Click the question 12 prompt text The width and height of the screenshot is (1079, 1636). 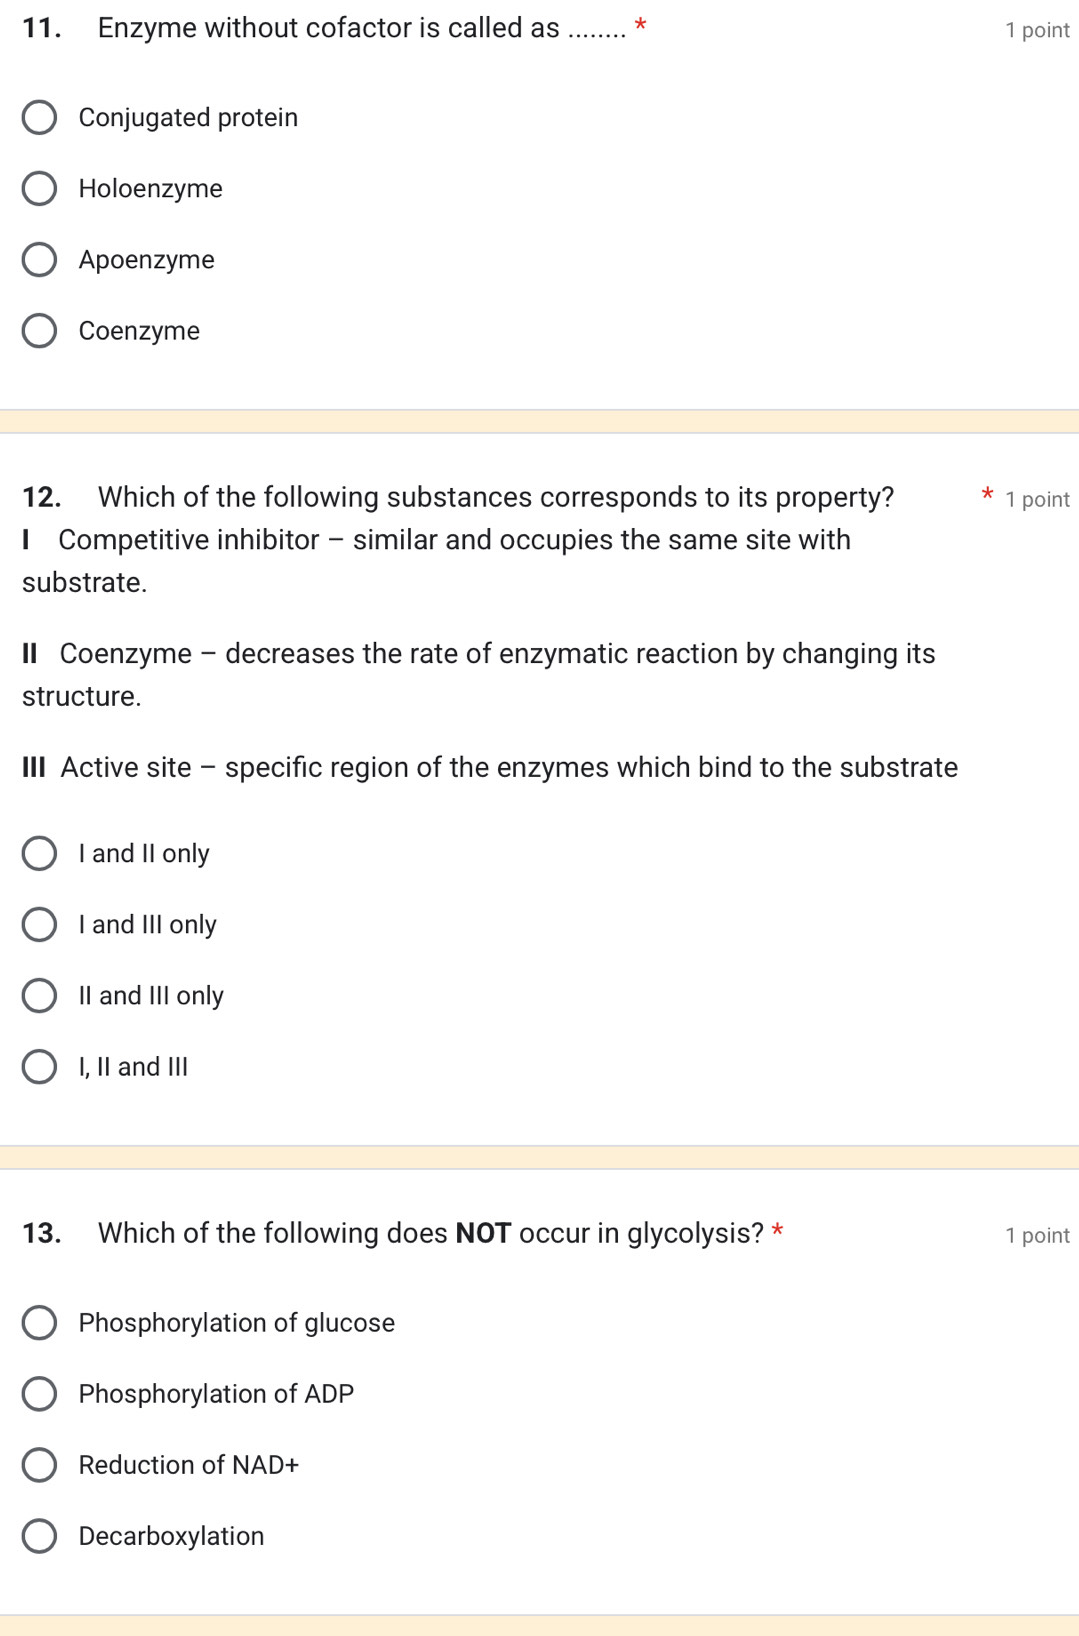pos(495,496)
